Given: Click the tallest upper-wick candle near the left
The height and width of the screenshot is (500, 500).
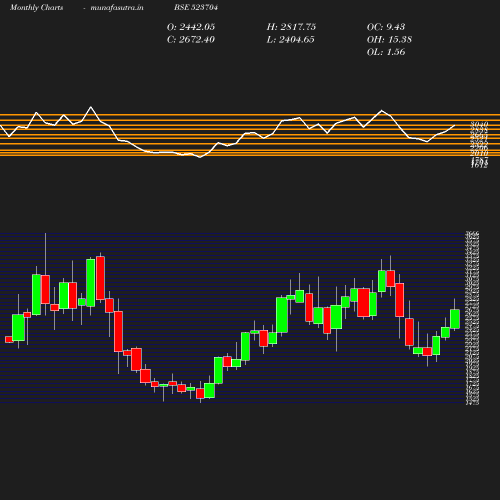Looking at the screenshot, I should [x=46, y=289].
